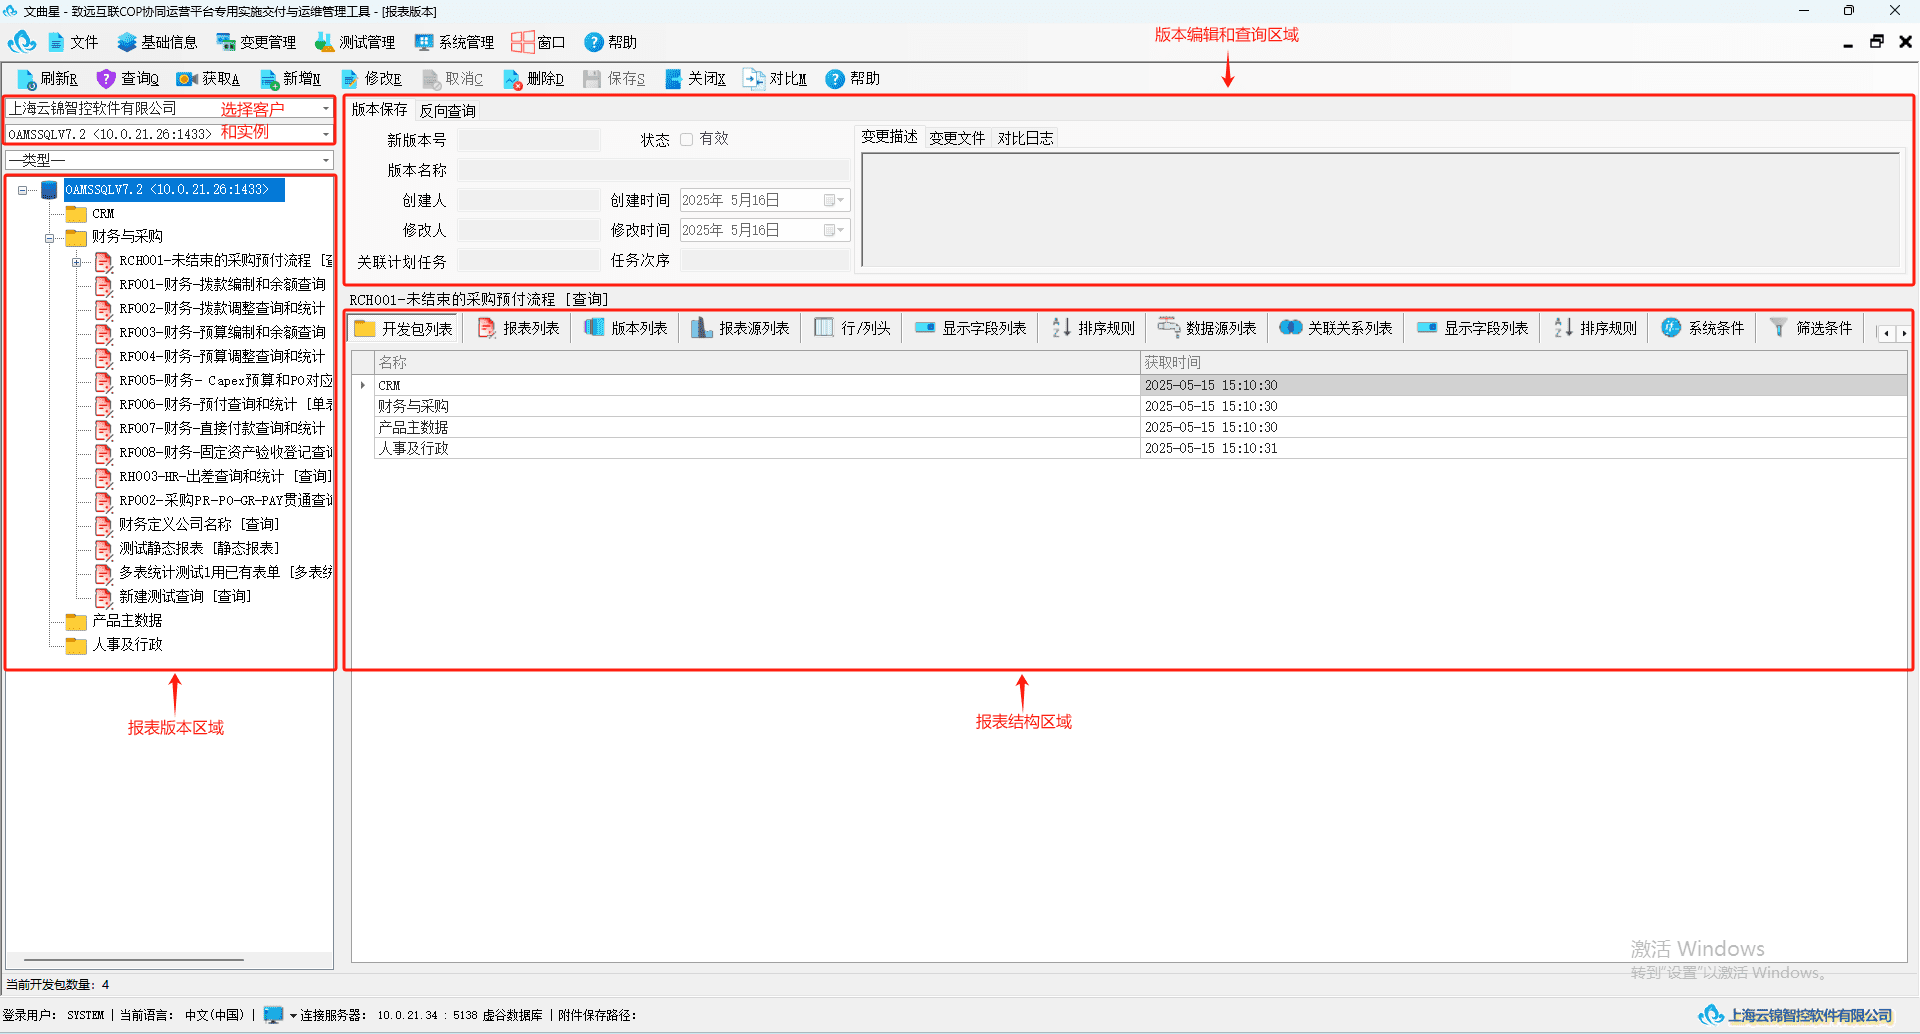Toggle the 有效 status checkbox
The height and width of the screenshot is (1034, 1920).
[x=686, y=140]
